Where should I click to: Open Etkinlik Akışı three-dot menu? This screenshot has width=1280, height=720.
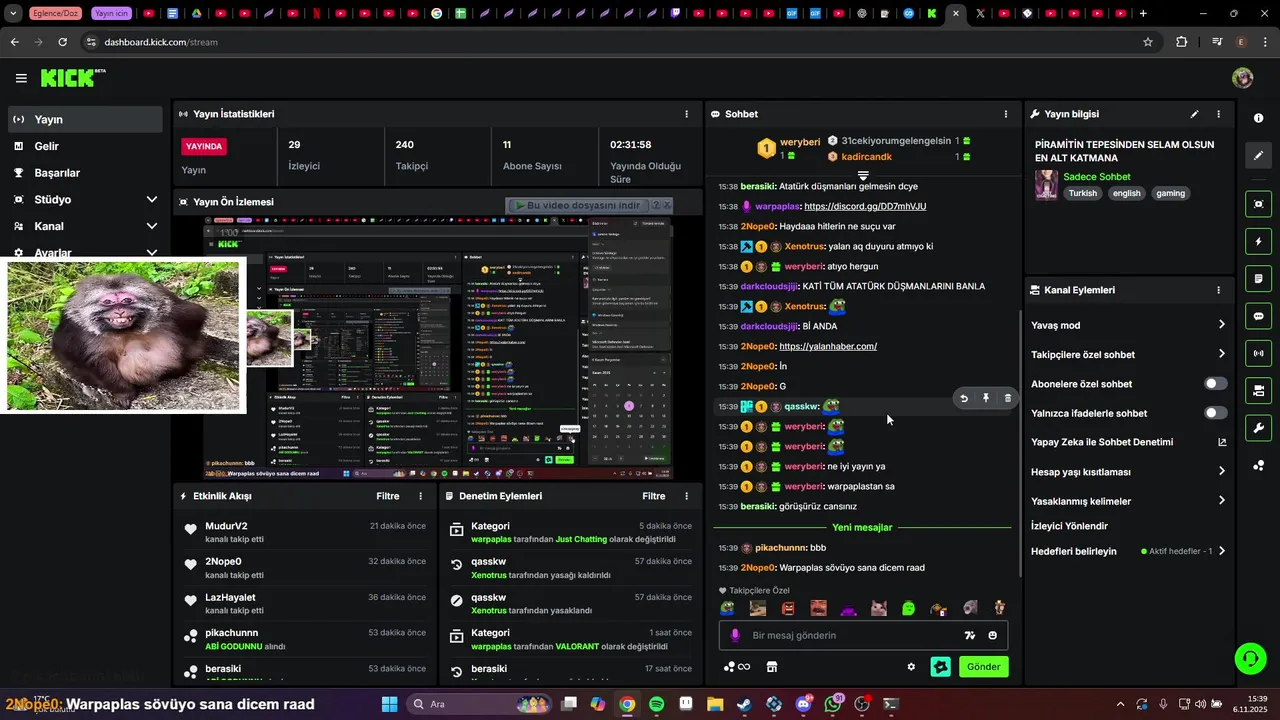pyautogui.click(x=420, y=496)
